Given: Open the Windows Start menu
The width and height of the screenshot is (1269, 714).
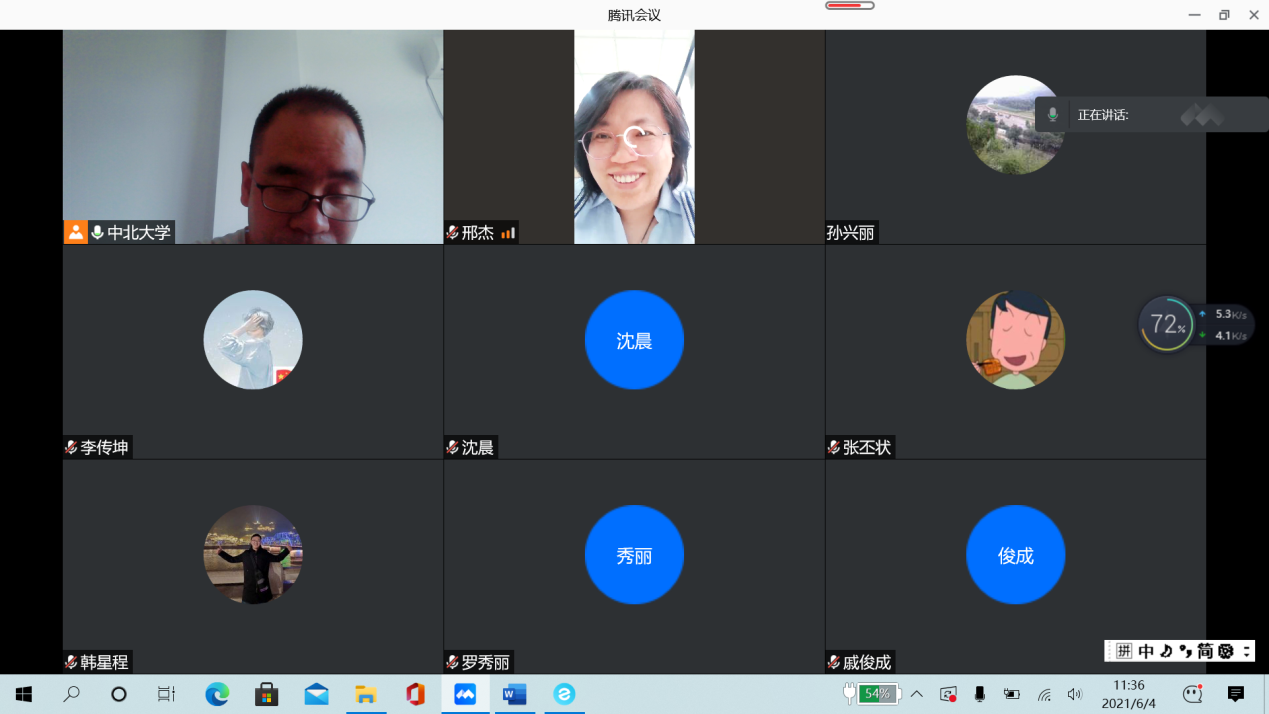Looking at the screenshot, I should coord(24,694).
